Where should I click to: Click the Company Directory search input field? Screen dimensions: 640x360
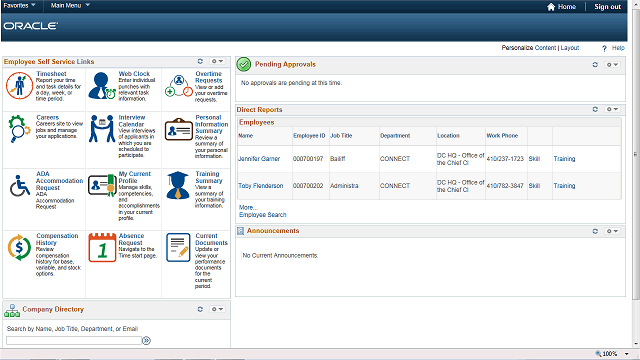click(74, 340)
